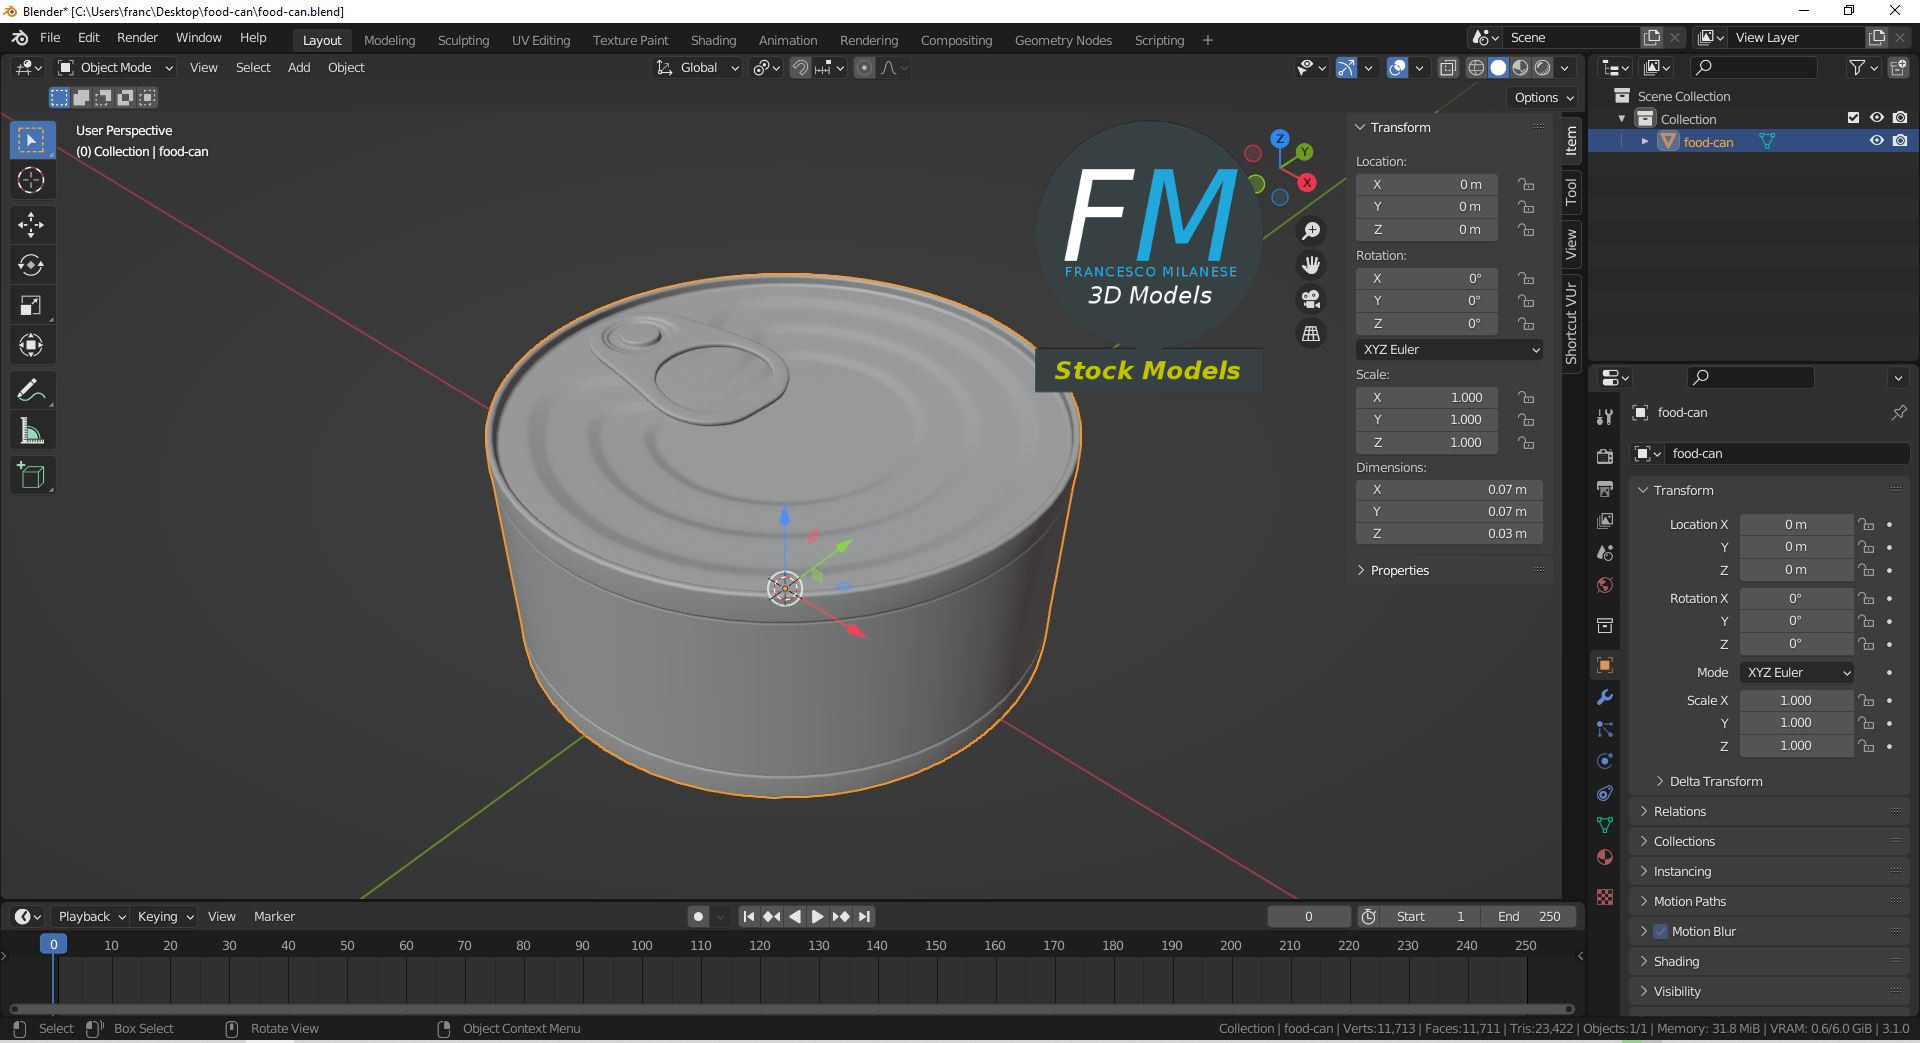Open the File menu
The width and height of the screenshot is (1920, 1043).
50,38
